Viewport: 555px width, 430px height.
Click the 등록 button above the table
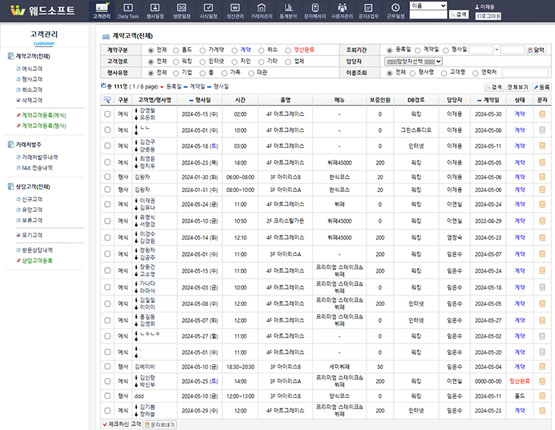point(541,87)
